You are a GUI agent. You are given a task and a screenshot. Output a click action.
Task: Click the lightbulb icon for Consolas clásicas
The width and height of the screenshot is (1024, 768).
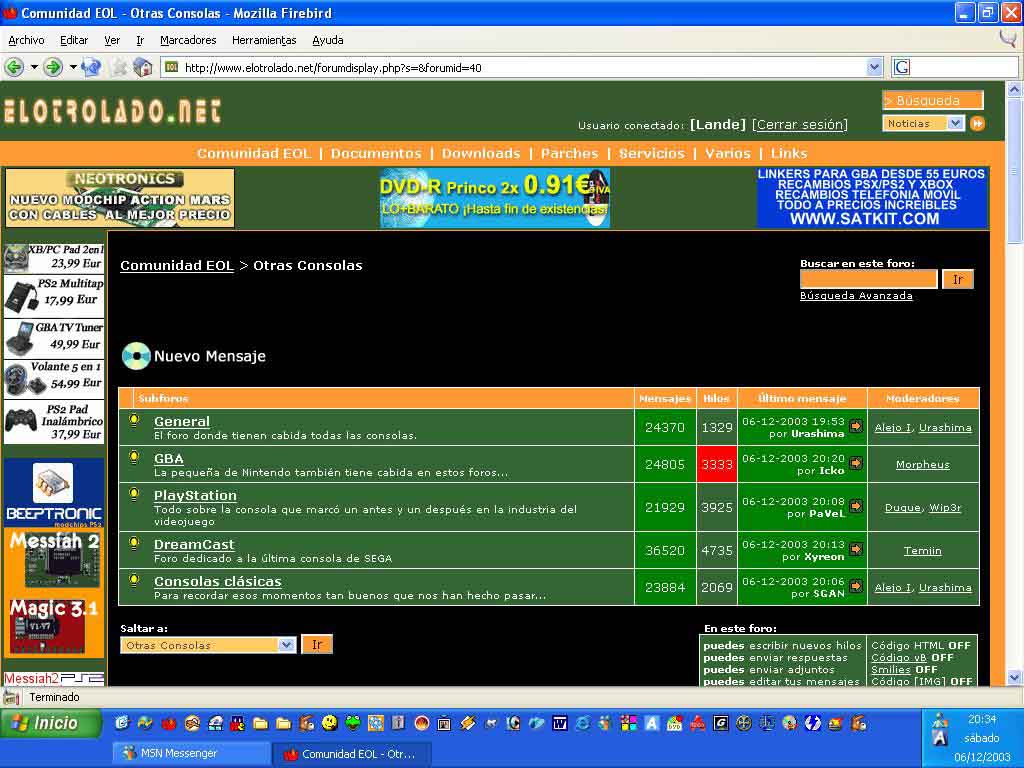point(134,580)
